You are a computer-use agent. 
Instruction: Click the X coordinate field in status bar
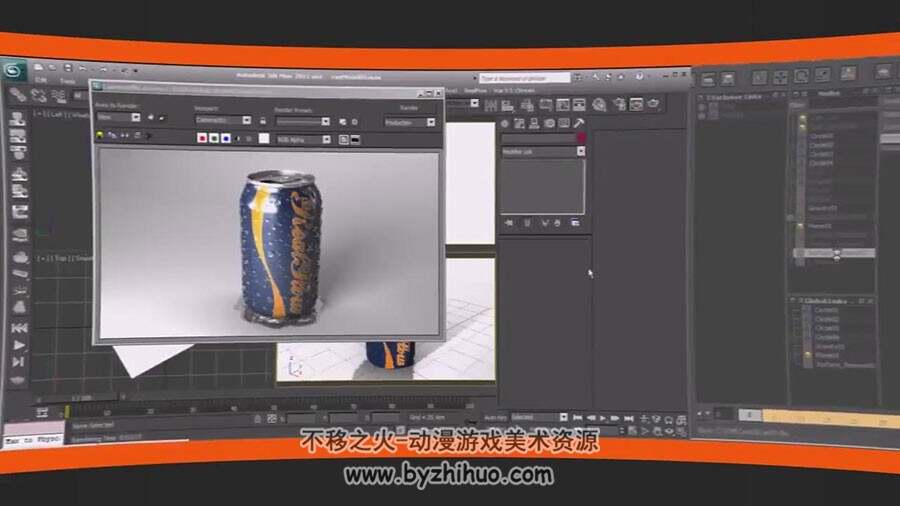[x=302, y=418]
